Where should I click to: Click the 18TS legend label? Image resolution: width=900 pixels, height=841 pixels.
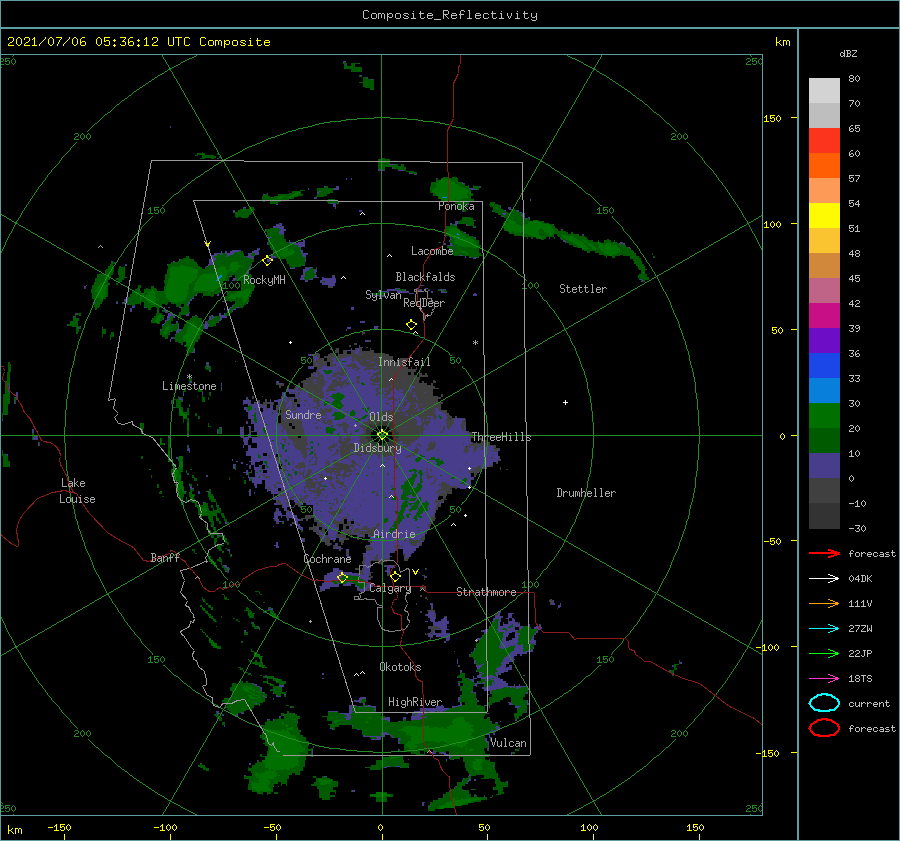click(x=860, y=679)
